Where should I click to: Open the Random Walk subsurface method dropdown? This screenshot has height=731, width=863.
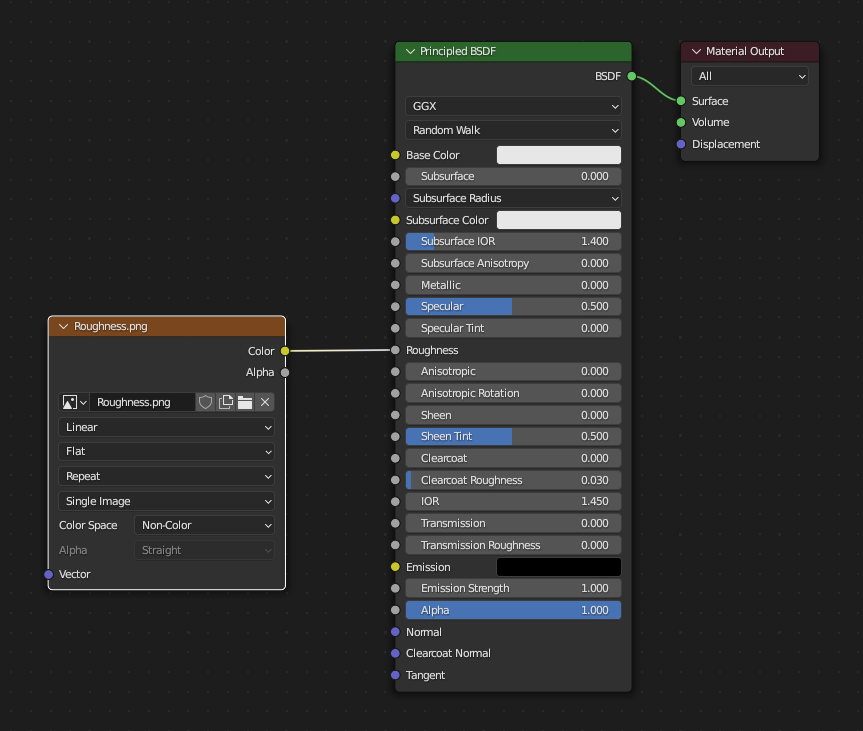click(x=513, y=130)
